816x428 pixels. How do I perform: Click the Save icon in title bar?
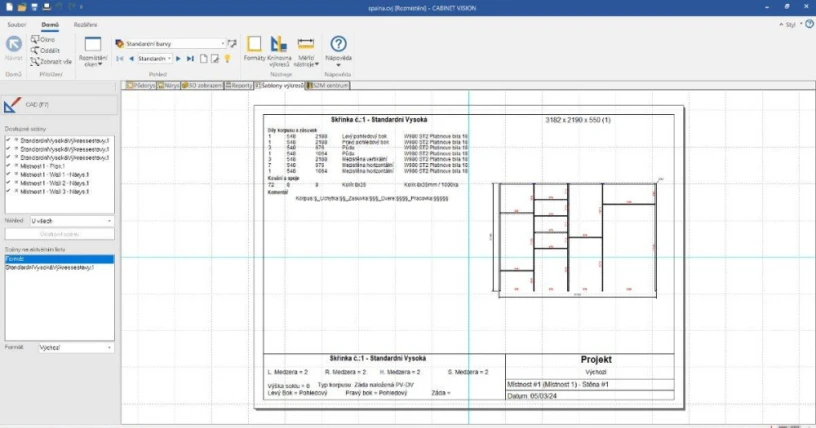click(34, 7)
